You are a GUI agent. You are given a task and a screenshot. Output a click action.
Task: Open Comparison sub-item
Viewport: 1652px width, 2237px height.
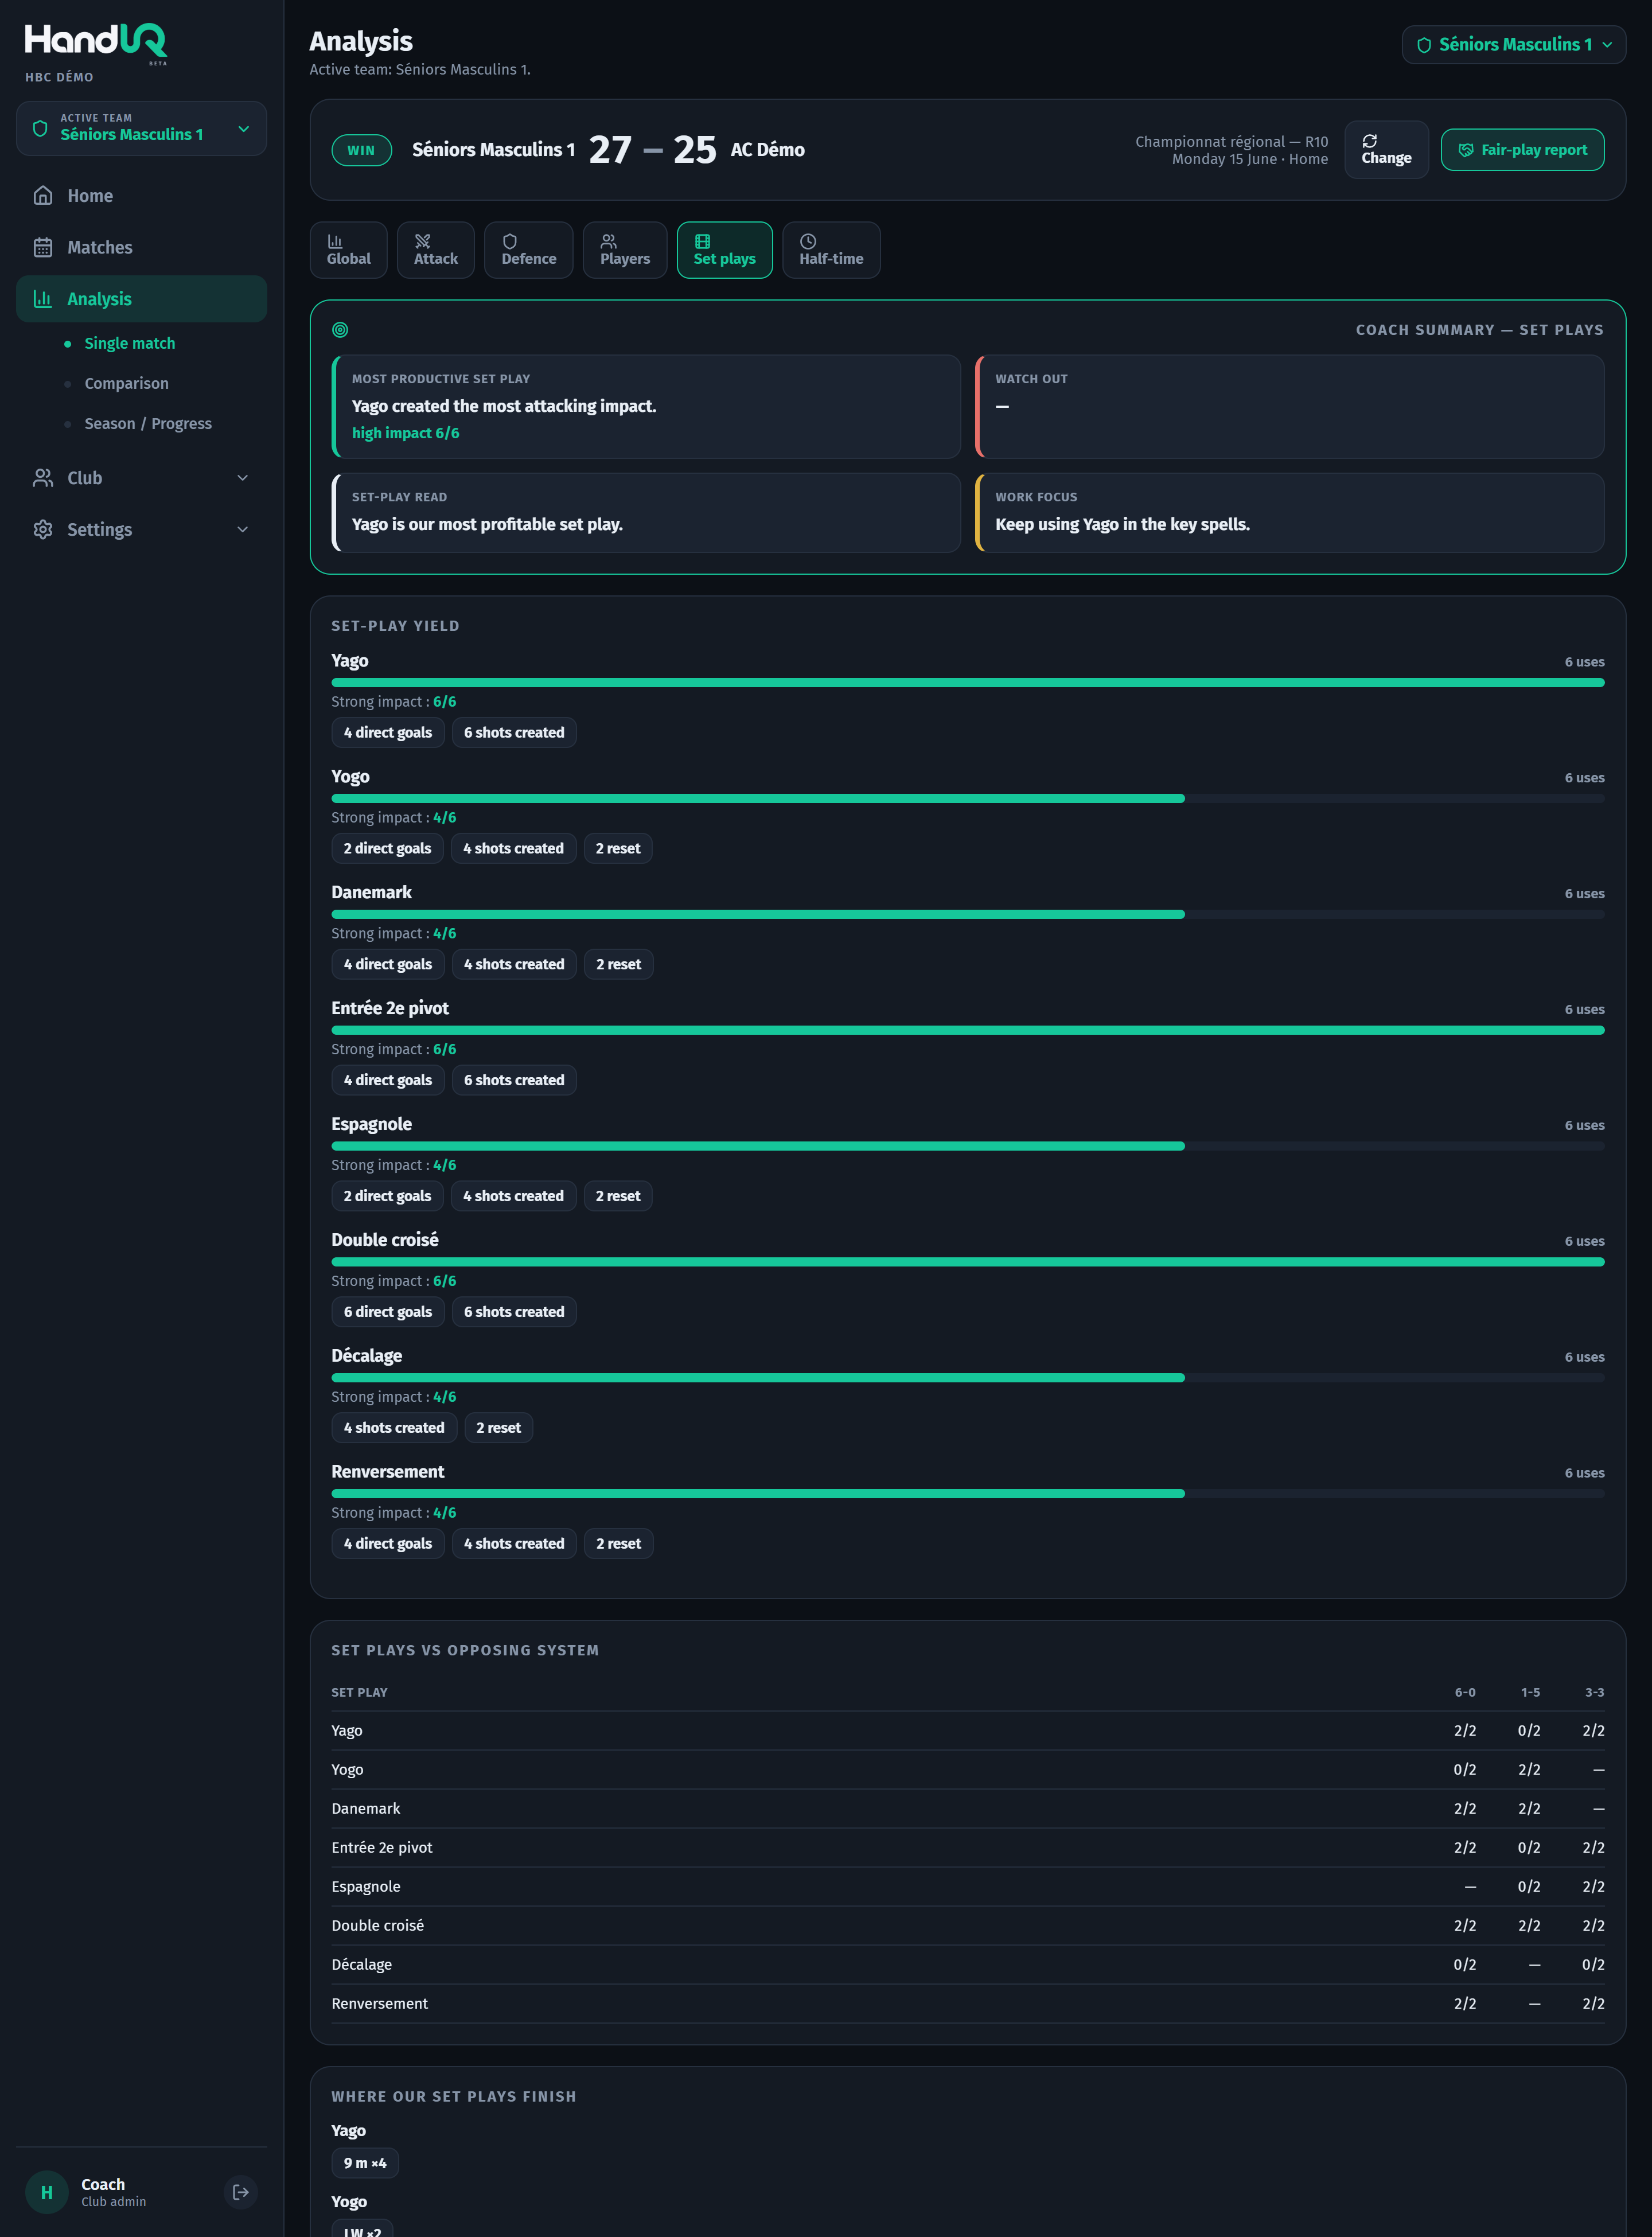point(127,383)
